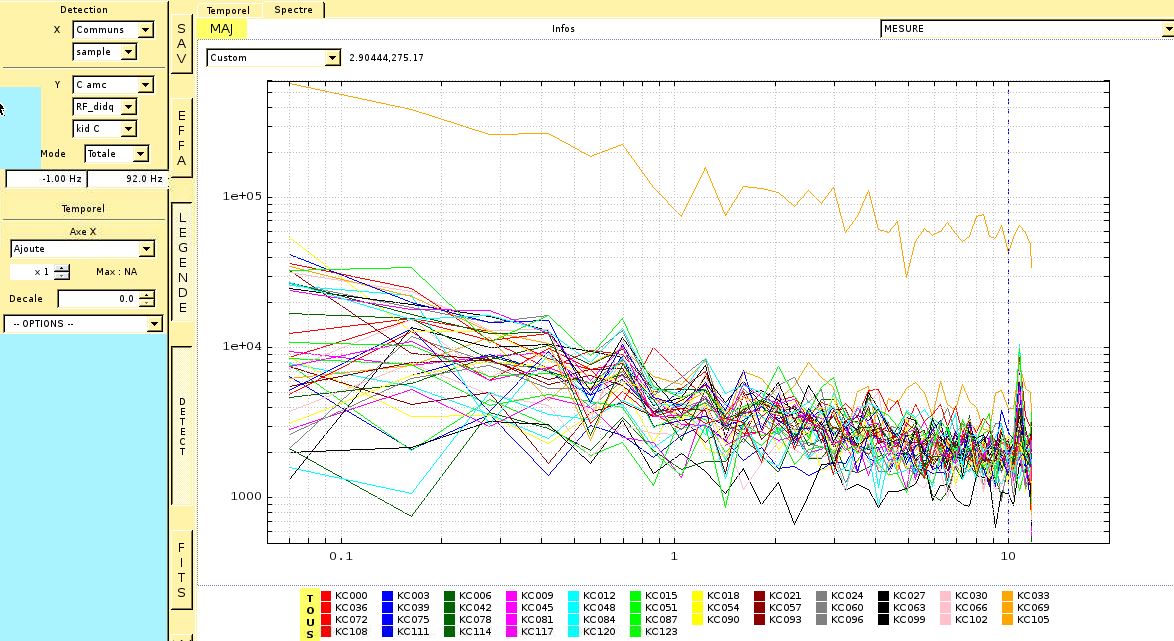The width and height of the screenshot is (1174, 641).
Task: Click the magenta KC009 legend marker
Action: (512, 596)
